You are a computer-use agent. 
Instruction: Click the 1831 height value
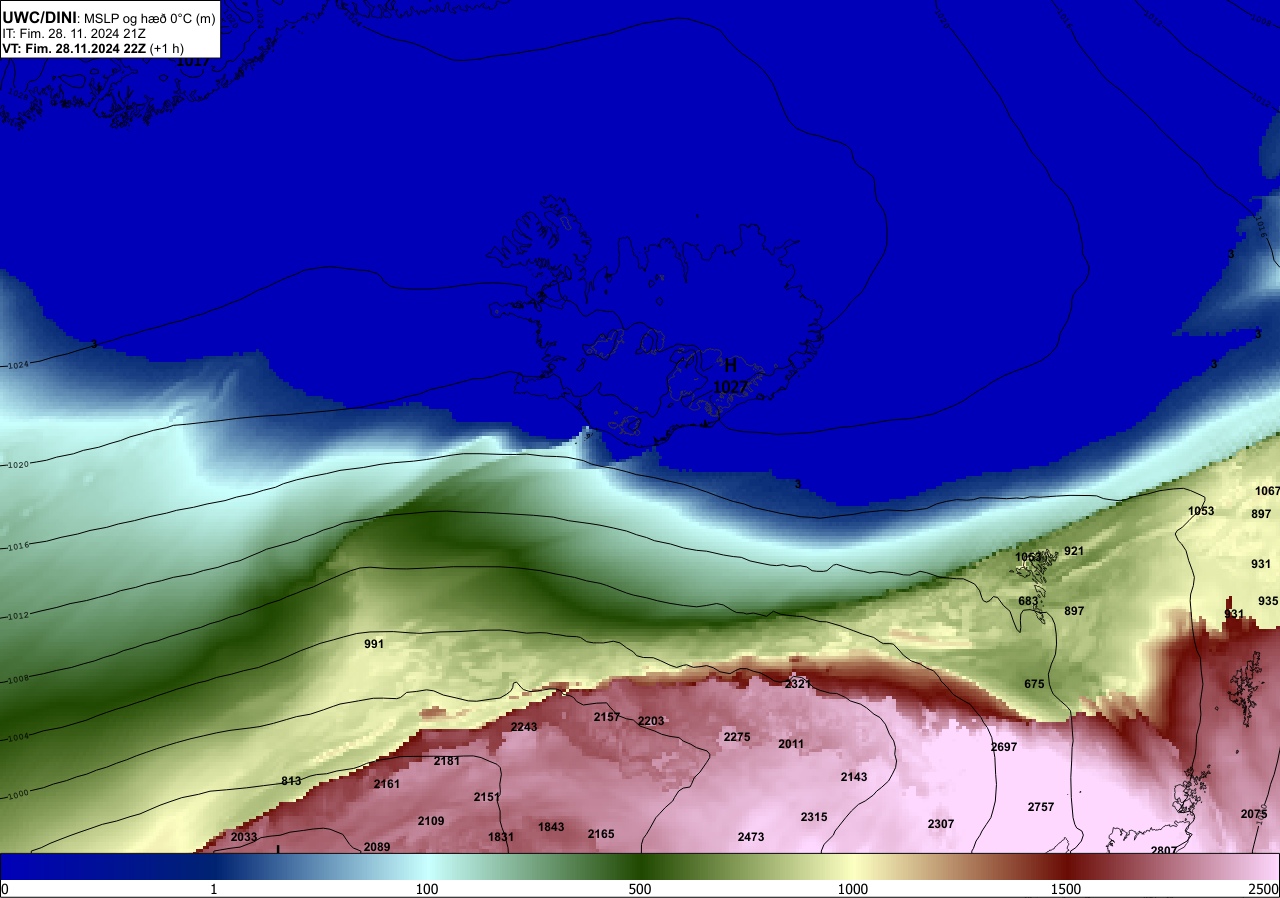501,837
